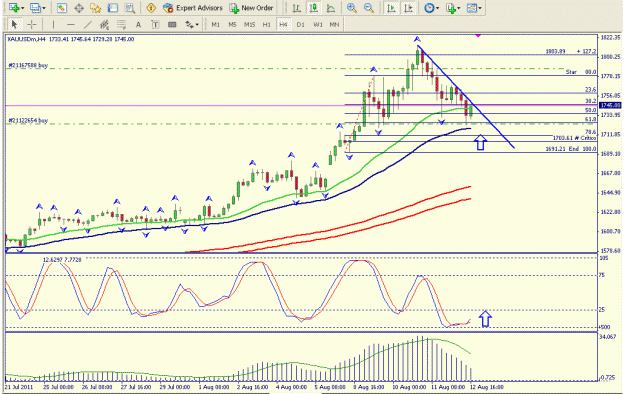This screenshot has width=625, height=394.
Task: Click the Arrows objects icon
Action: coord(189,25)
